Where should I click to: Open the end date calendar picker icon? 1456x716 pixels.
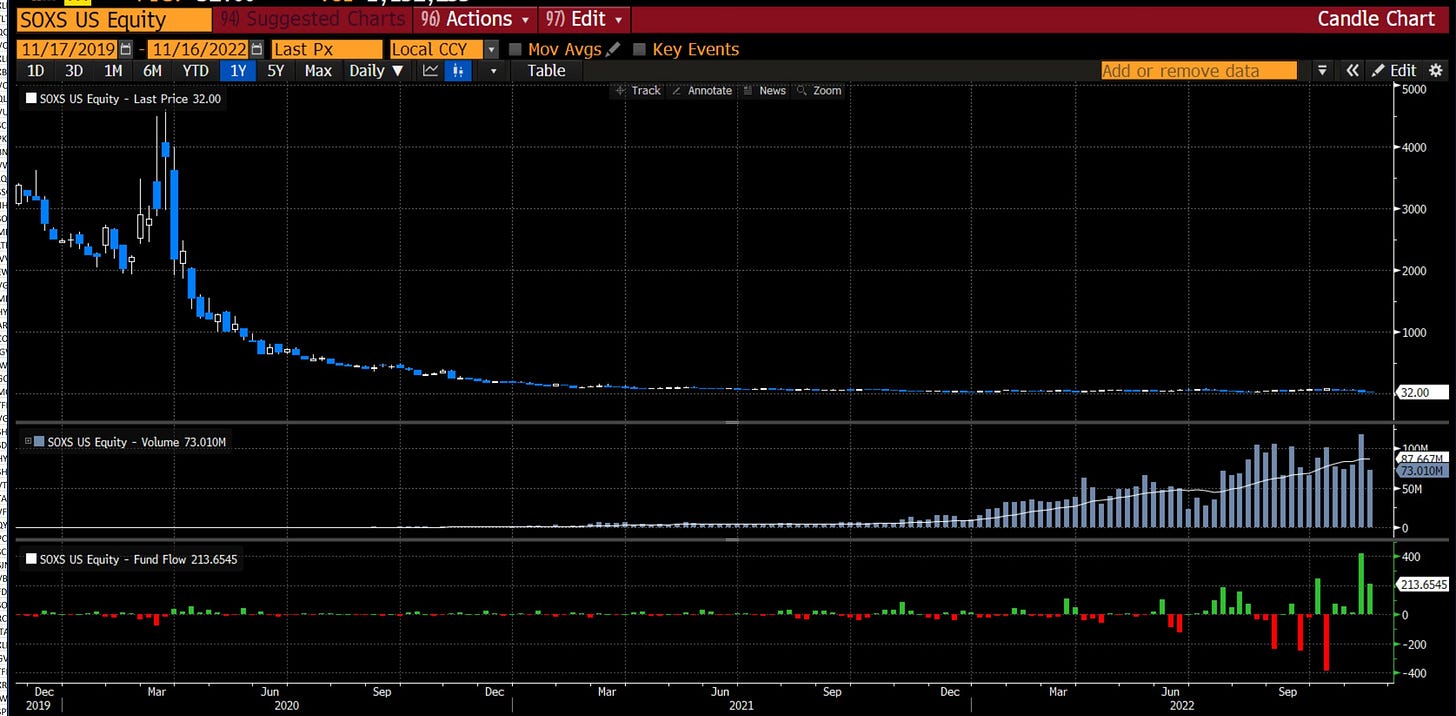[x=257, y=49]
